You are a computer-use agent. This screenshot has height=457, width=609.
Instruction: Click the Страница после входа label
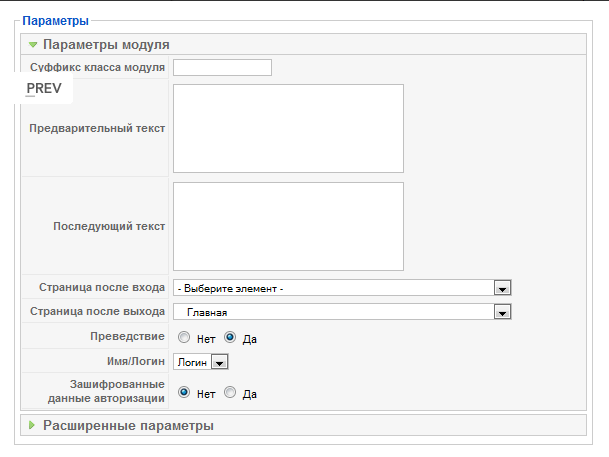coord(102,287)
